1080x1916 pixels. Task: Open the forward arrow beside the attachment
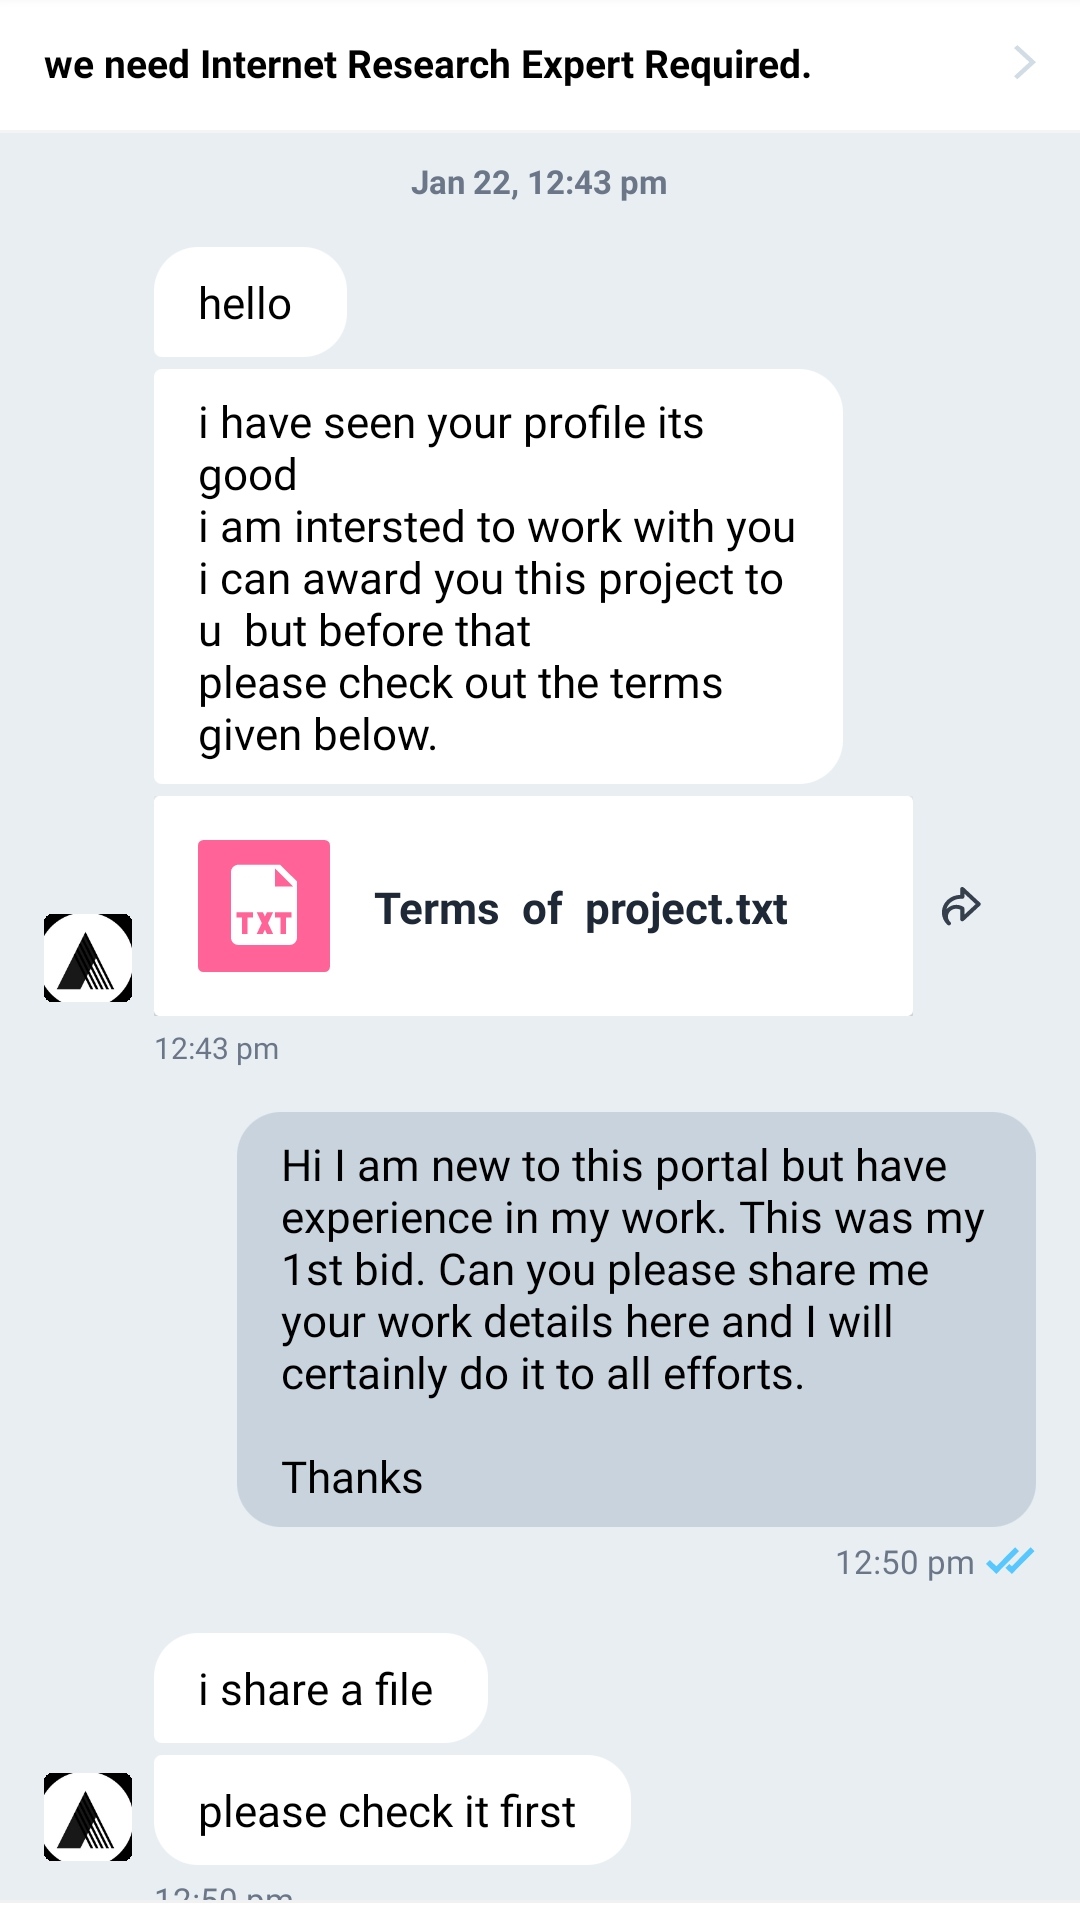(x=961, y=906)
